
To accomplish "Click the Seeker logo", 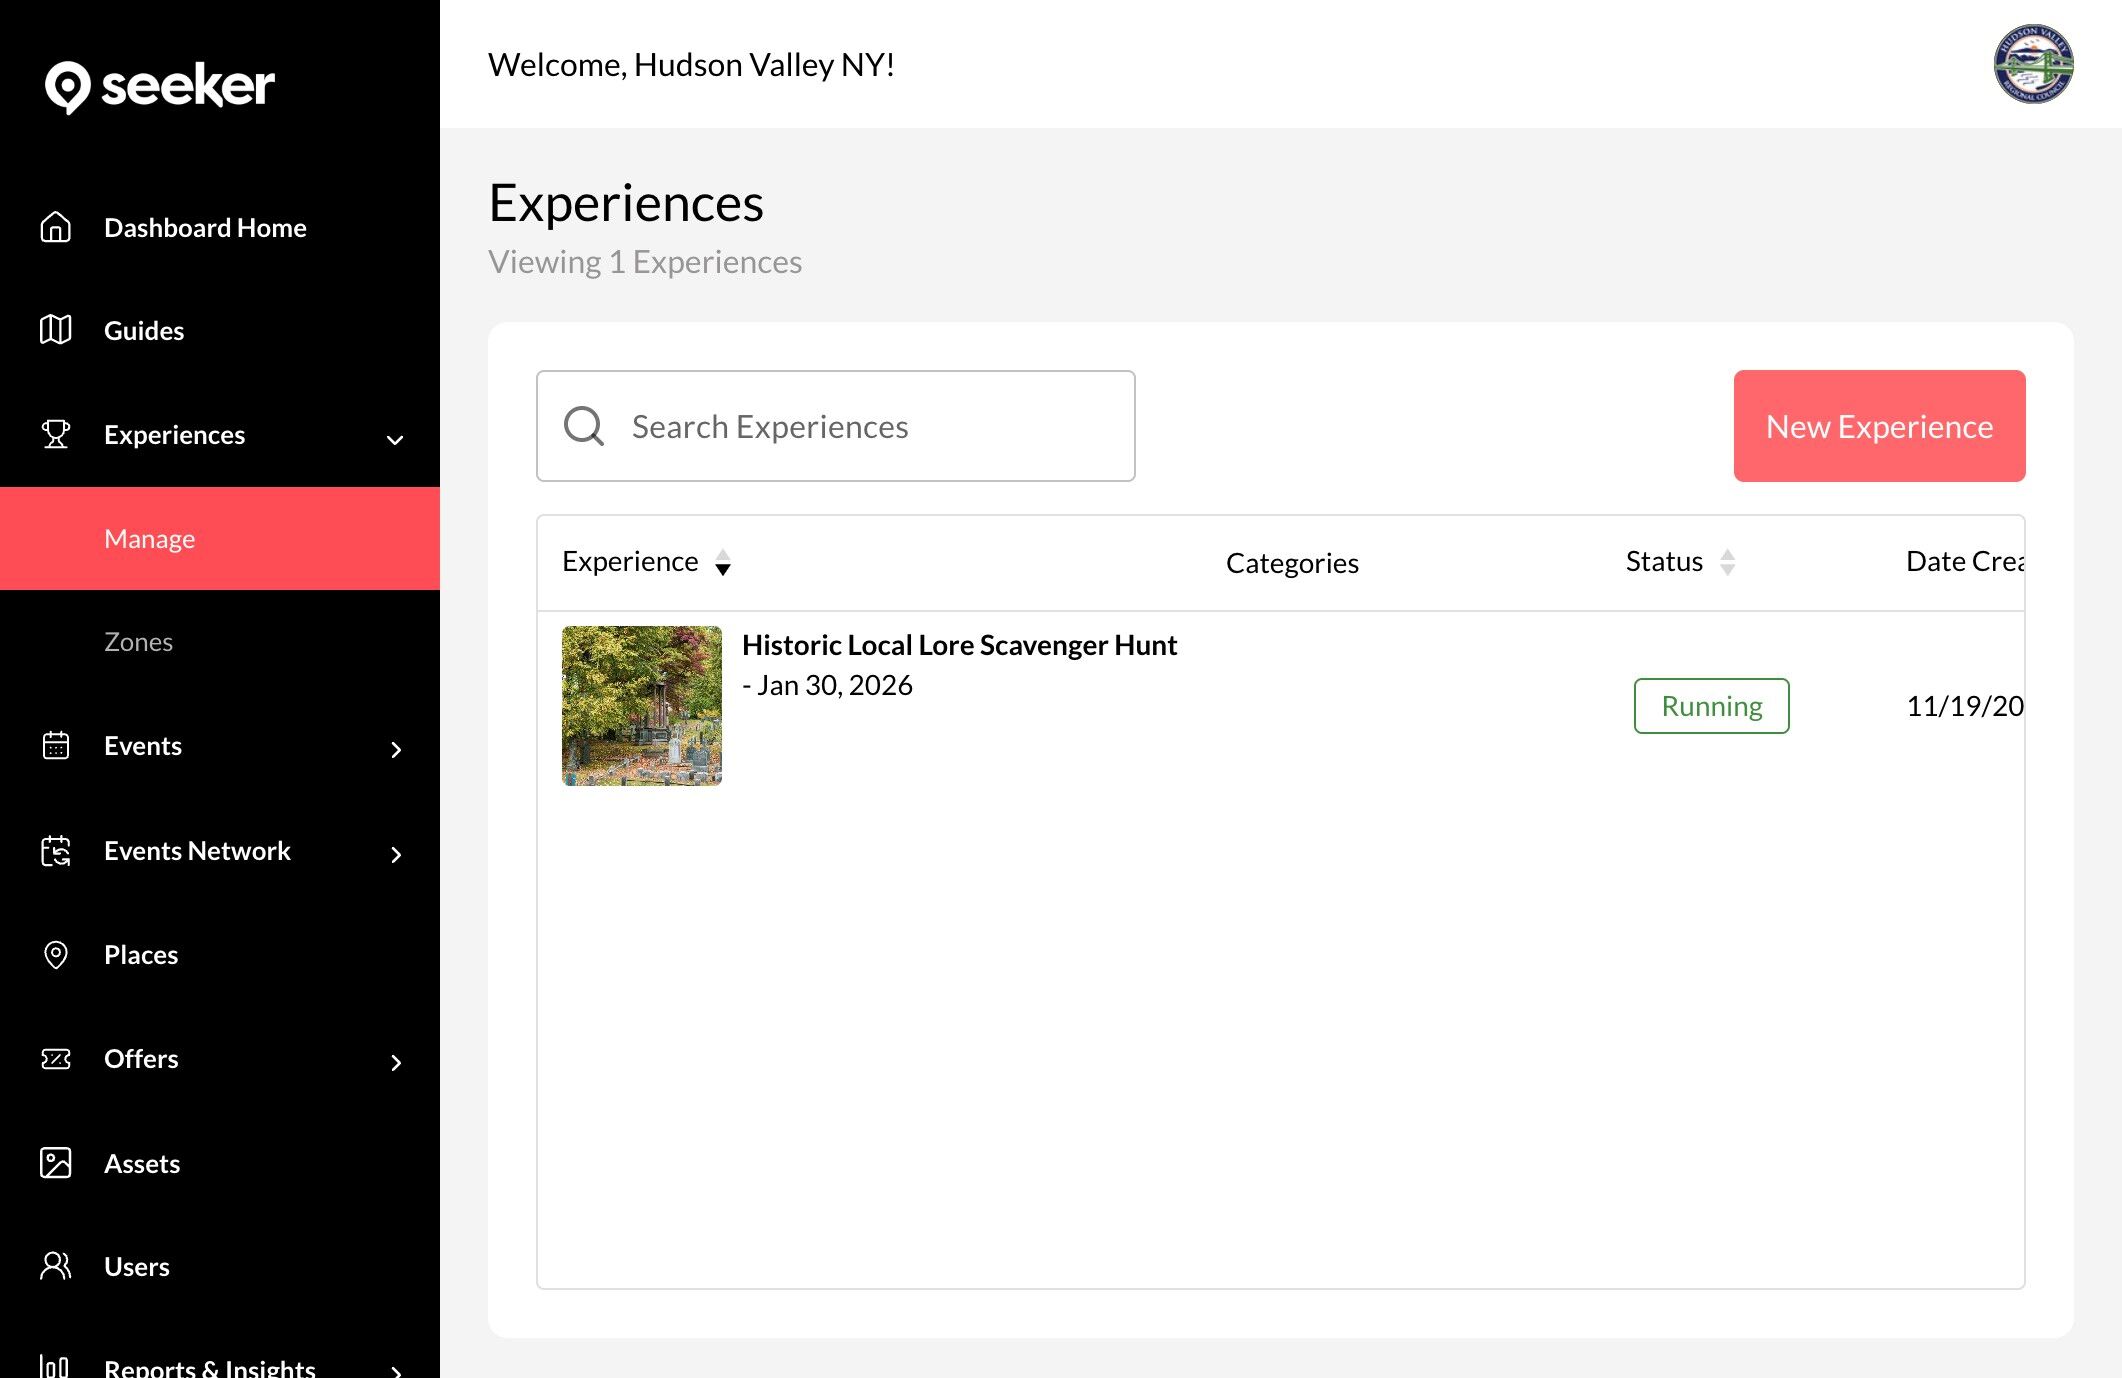I will [x=159, y=86].
